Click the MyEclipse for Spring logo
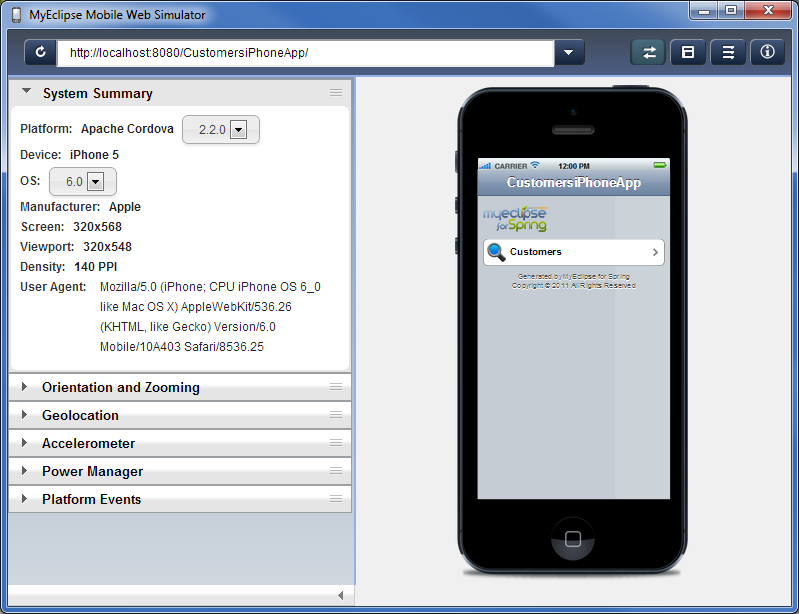Viewport: 799px width, 614px height. click(515, 219)
